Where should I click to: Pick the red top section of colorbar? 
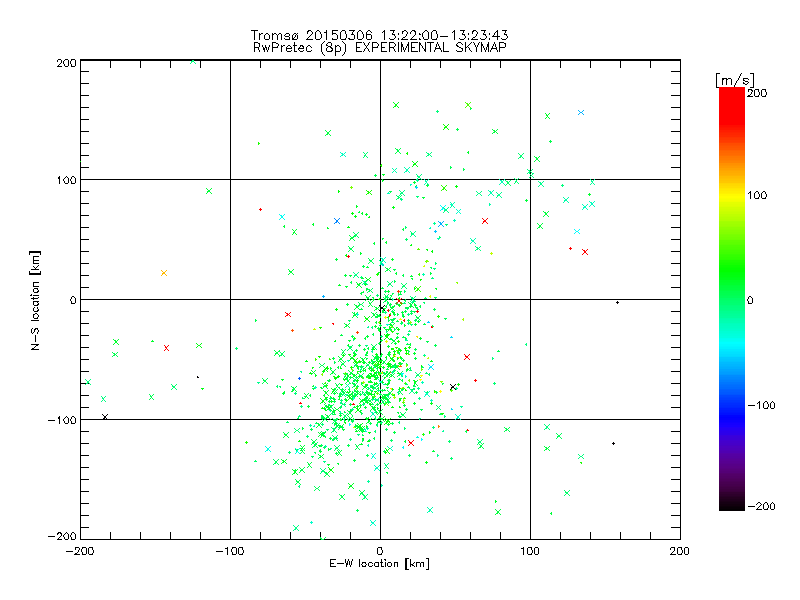coord(732,105)
